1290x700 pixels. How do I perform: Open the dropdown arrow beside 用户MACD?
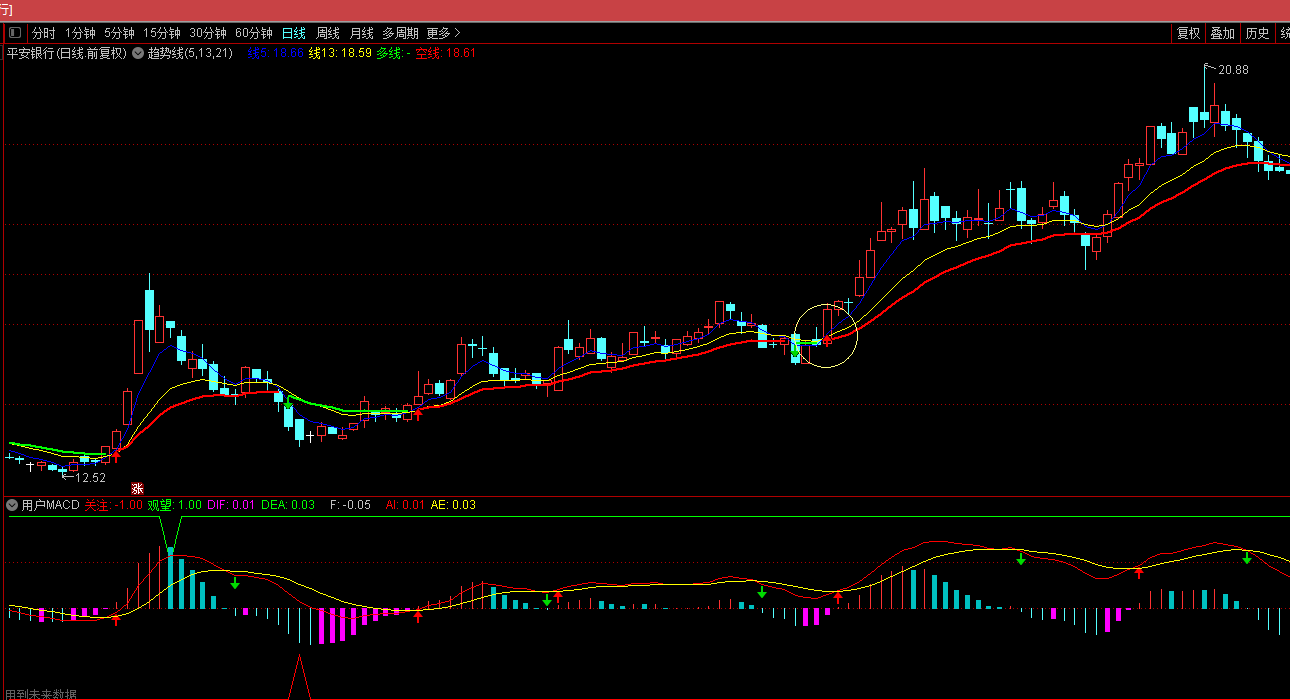[x=13, y=505]
